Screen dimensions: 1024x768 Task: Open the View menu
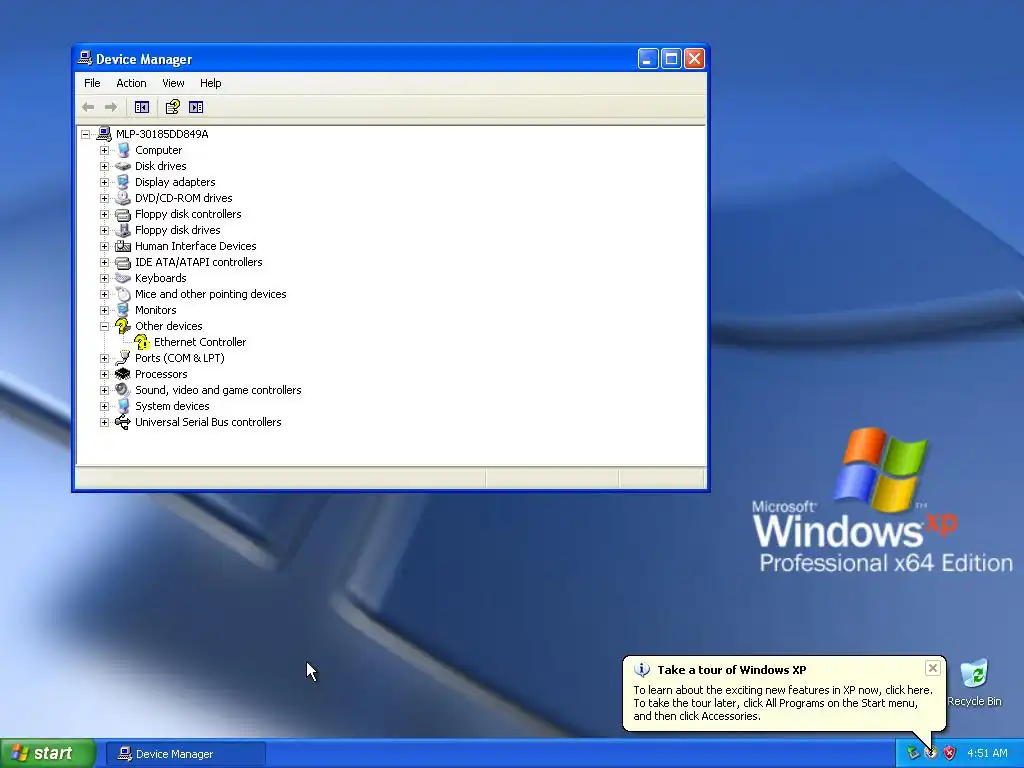[173, 83]
